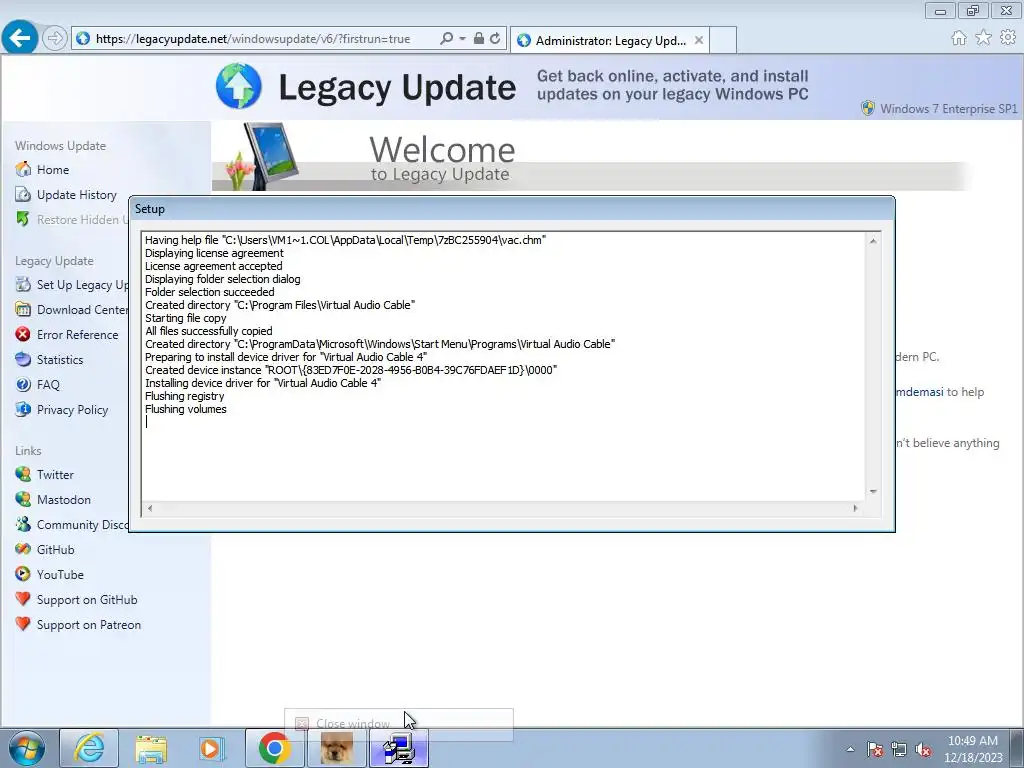Open Error Reference link
The height and width of the screenshot is (768, 1024).
[77, 334]
